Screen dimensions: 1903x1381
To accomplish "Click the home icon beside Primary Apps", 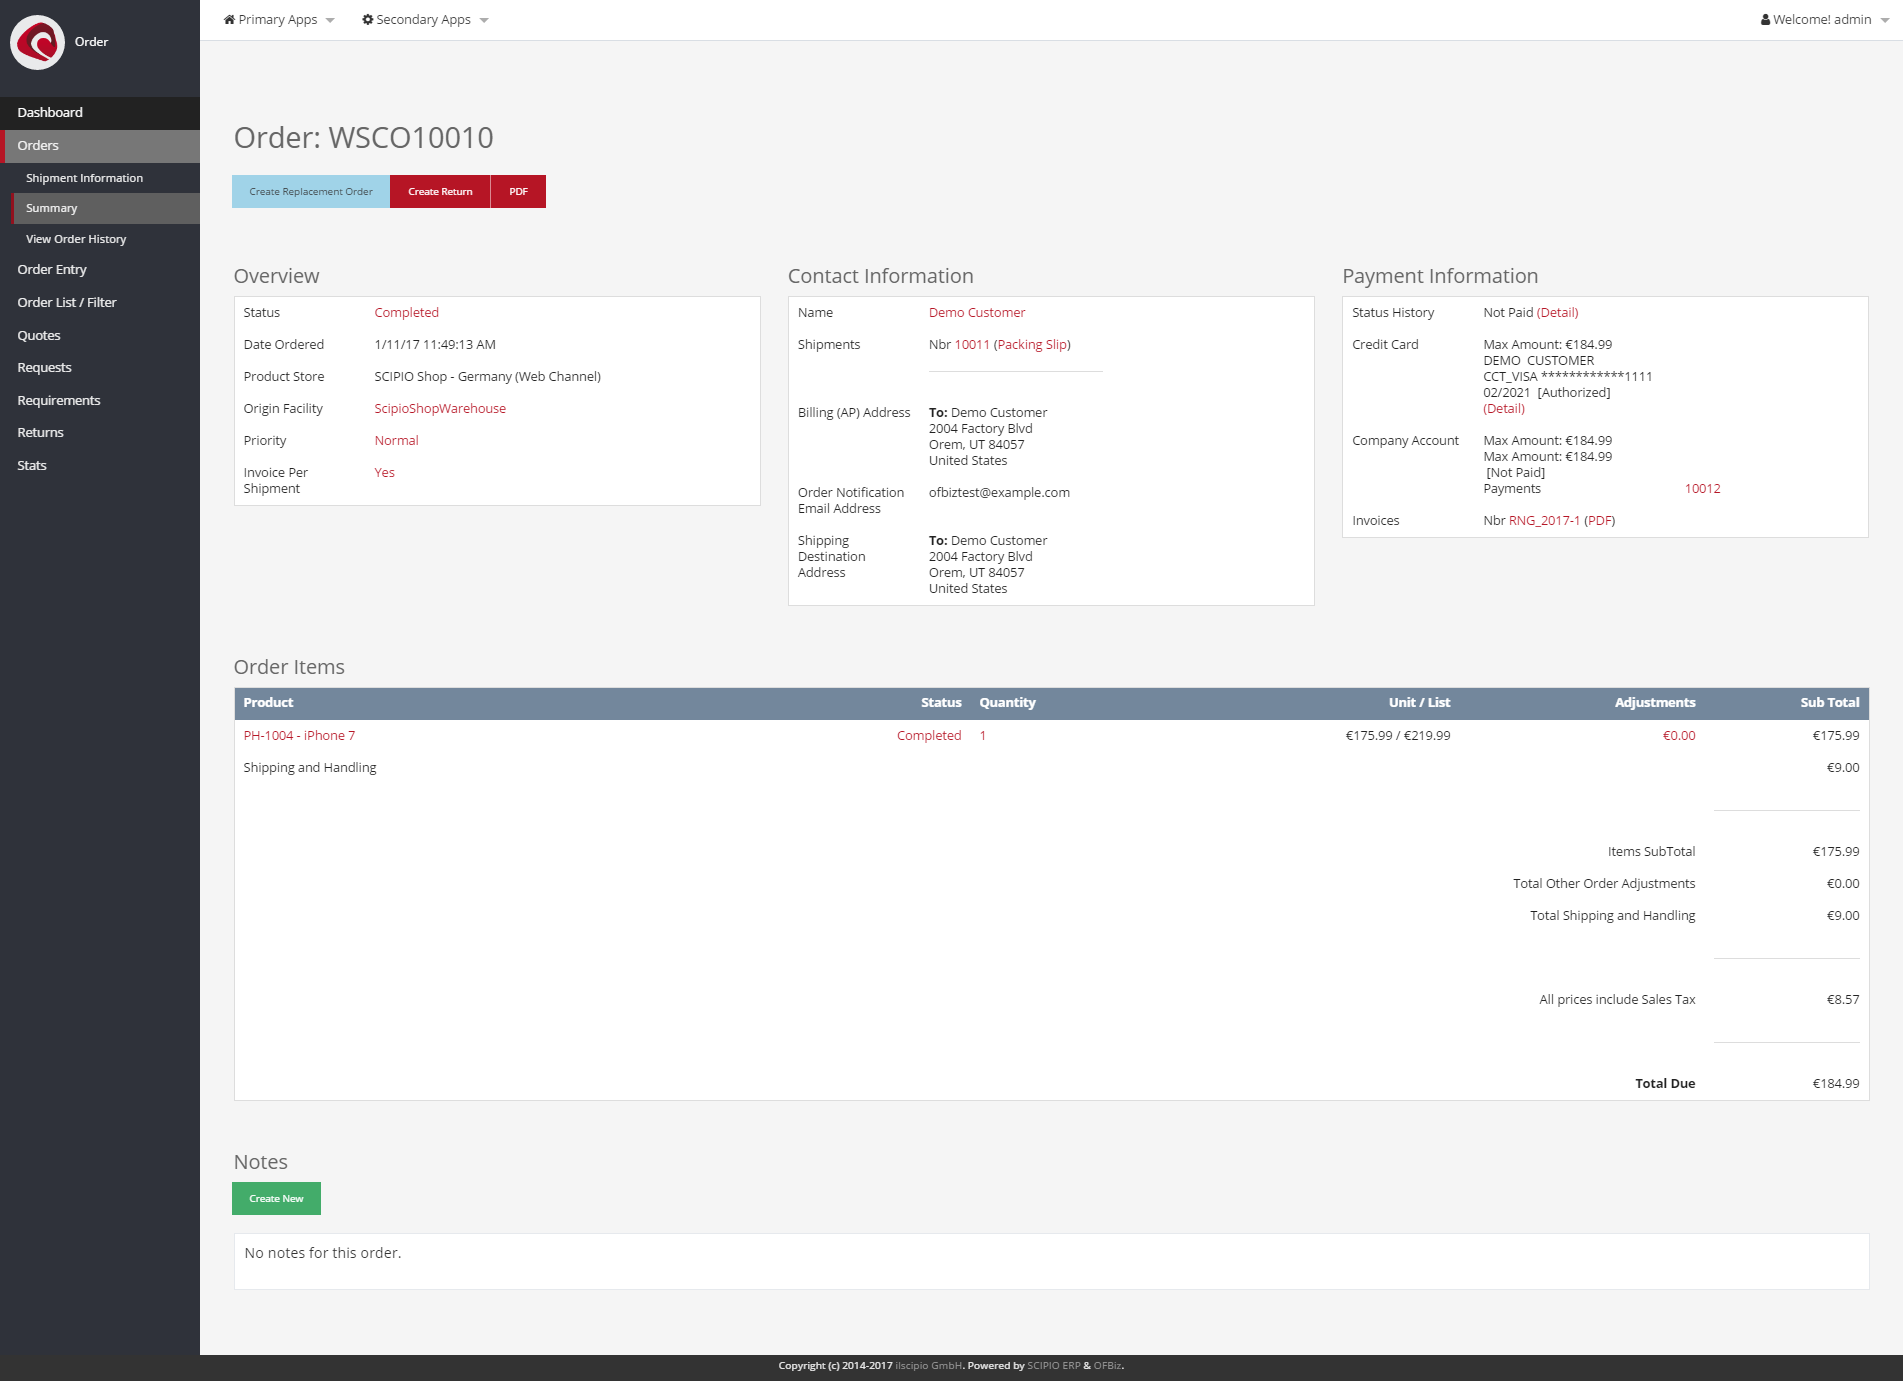I will point(229,18).
